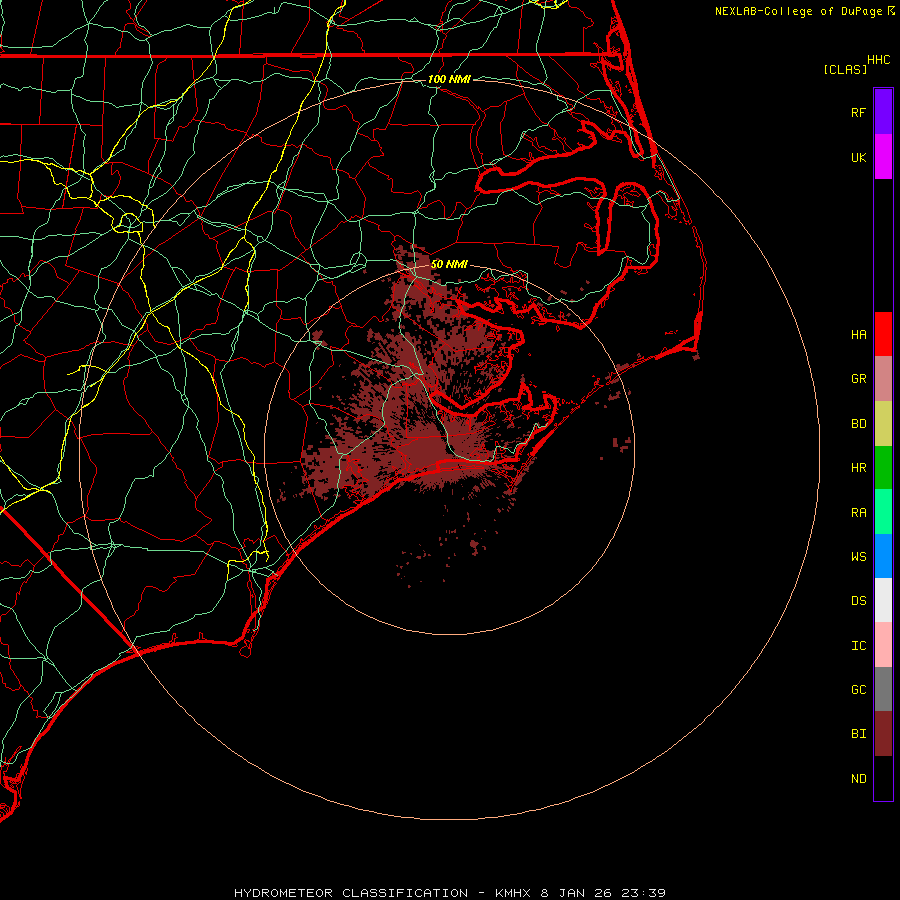Click the DS legend label
The width and height of the screenshot is (900, 900).
tap(858, 601)
